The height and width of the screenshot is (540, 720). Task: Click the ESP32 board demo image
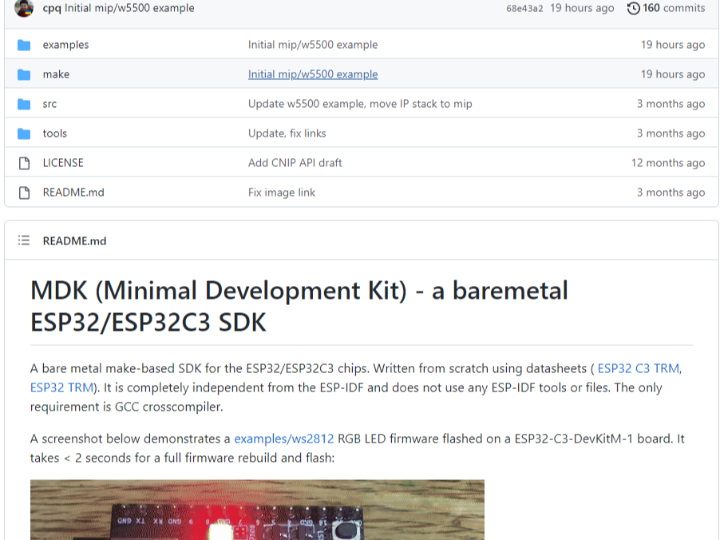point(257,510)
